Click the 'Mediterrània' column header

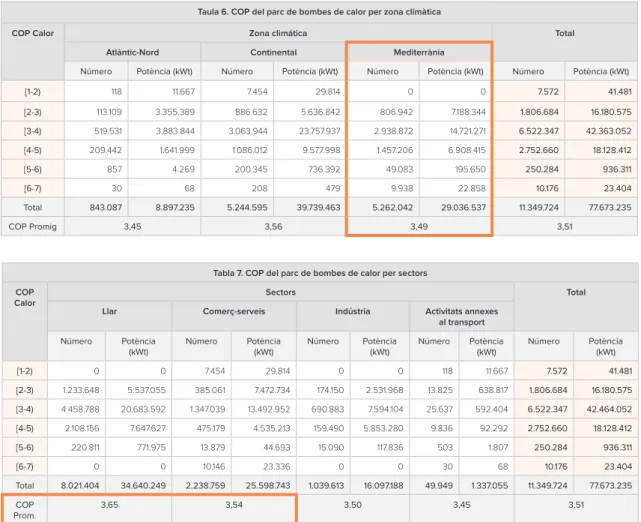419,52
